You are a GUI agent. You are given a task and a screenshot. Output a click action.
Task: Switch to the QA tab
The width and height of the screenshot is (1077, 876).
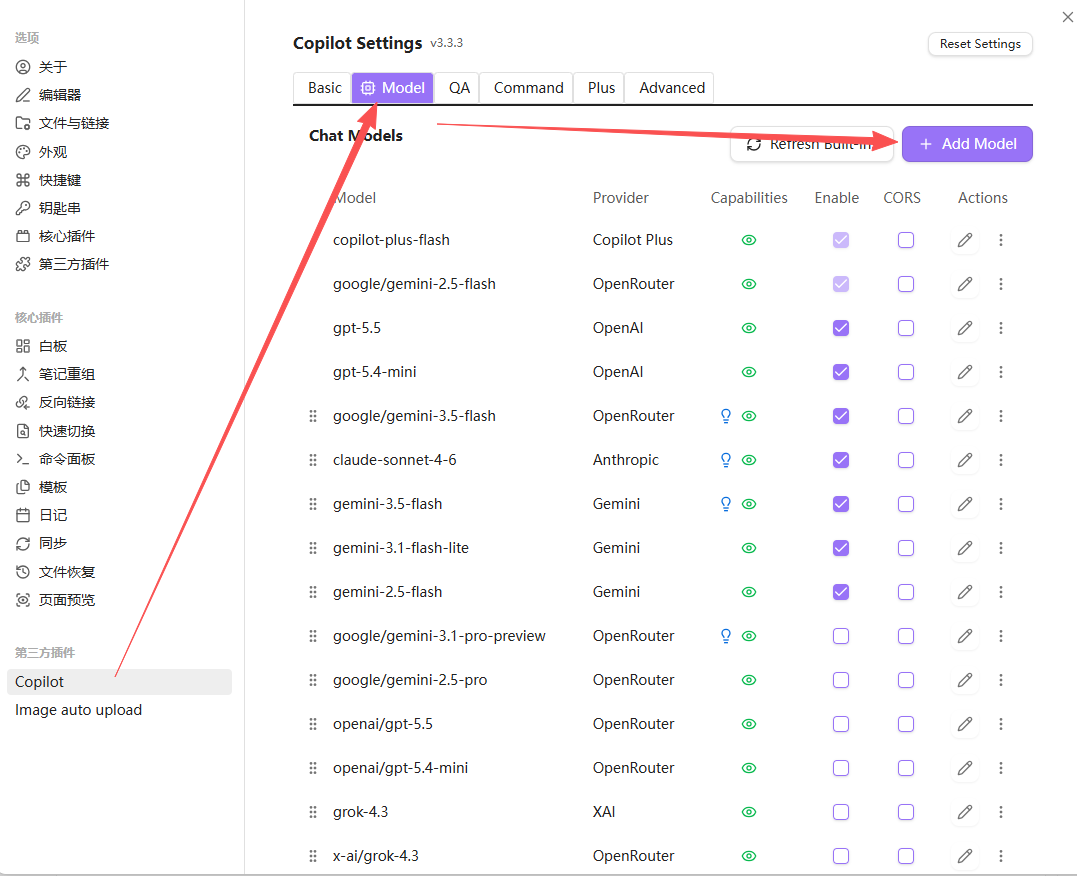459,88
